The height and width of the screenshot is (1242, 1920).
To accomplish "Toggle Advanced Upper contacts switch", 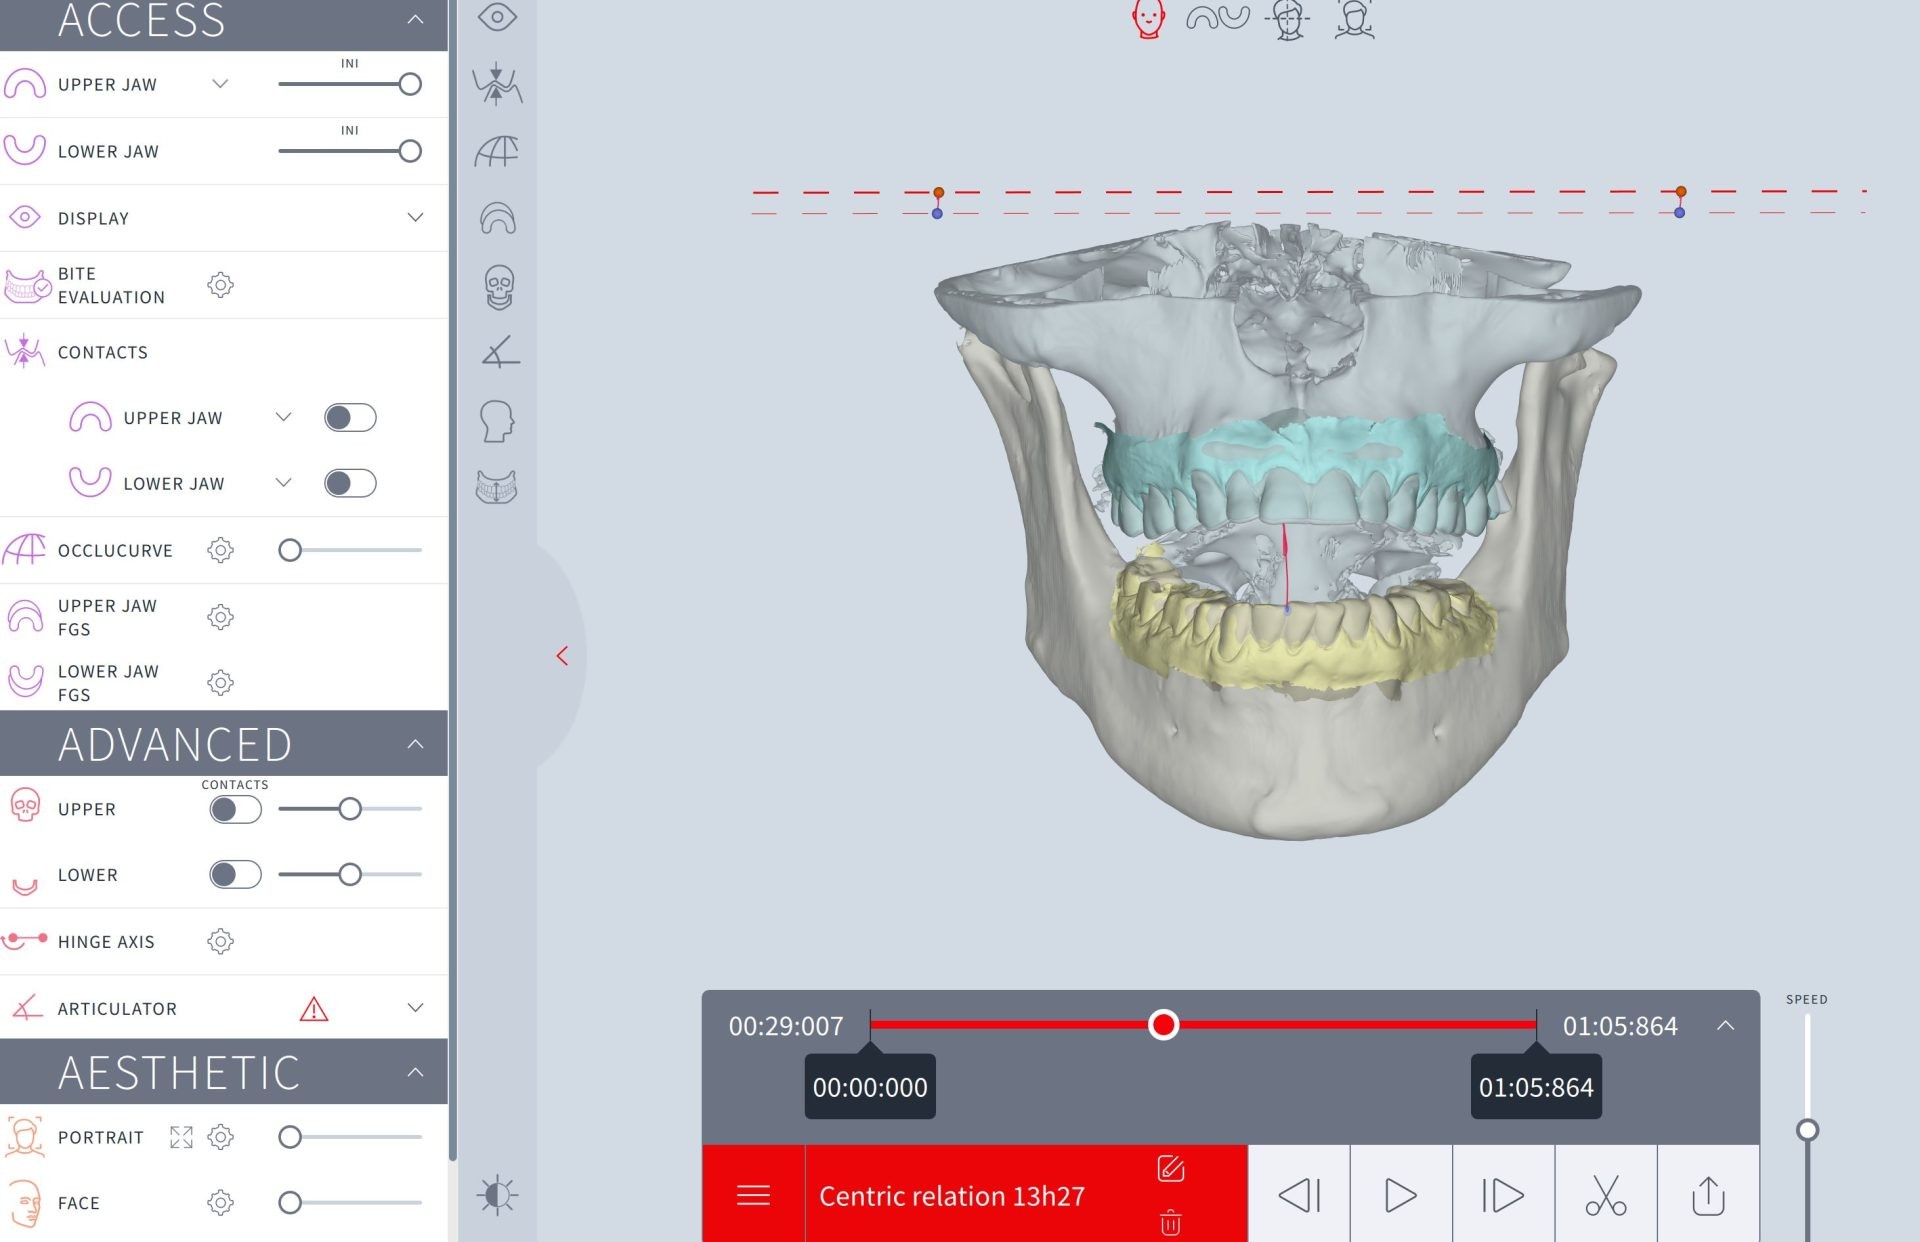I will point(235,809).
